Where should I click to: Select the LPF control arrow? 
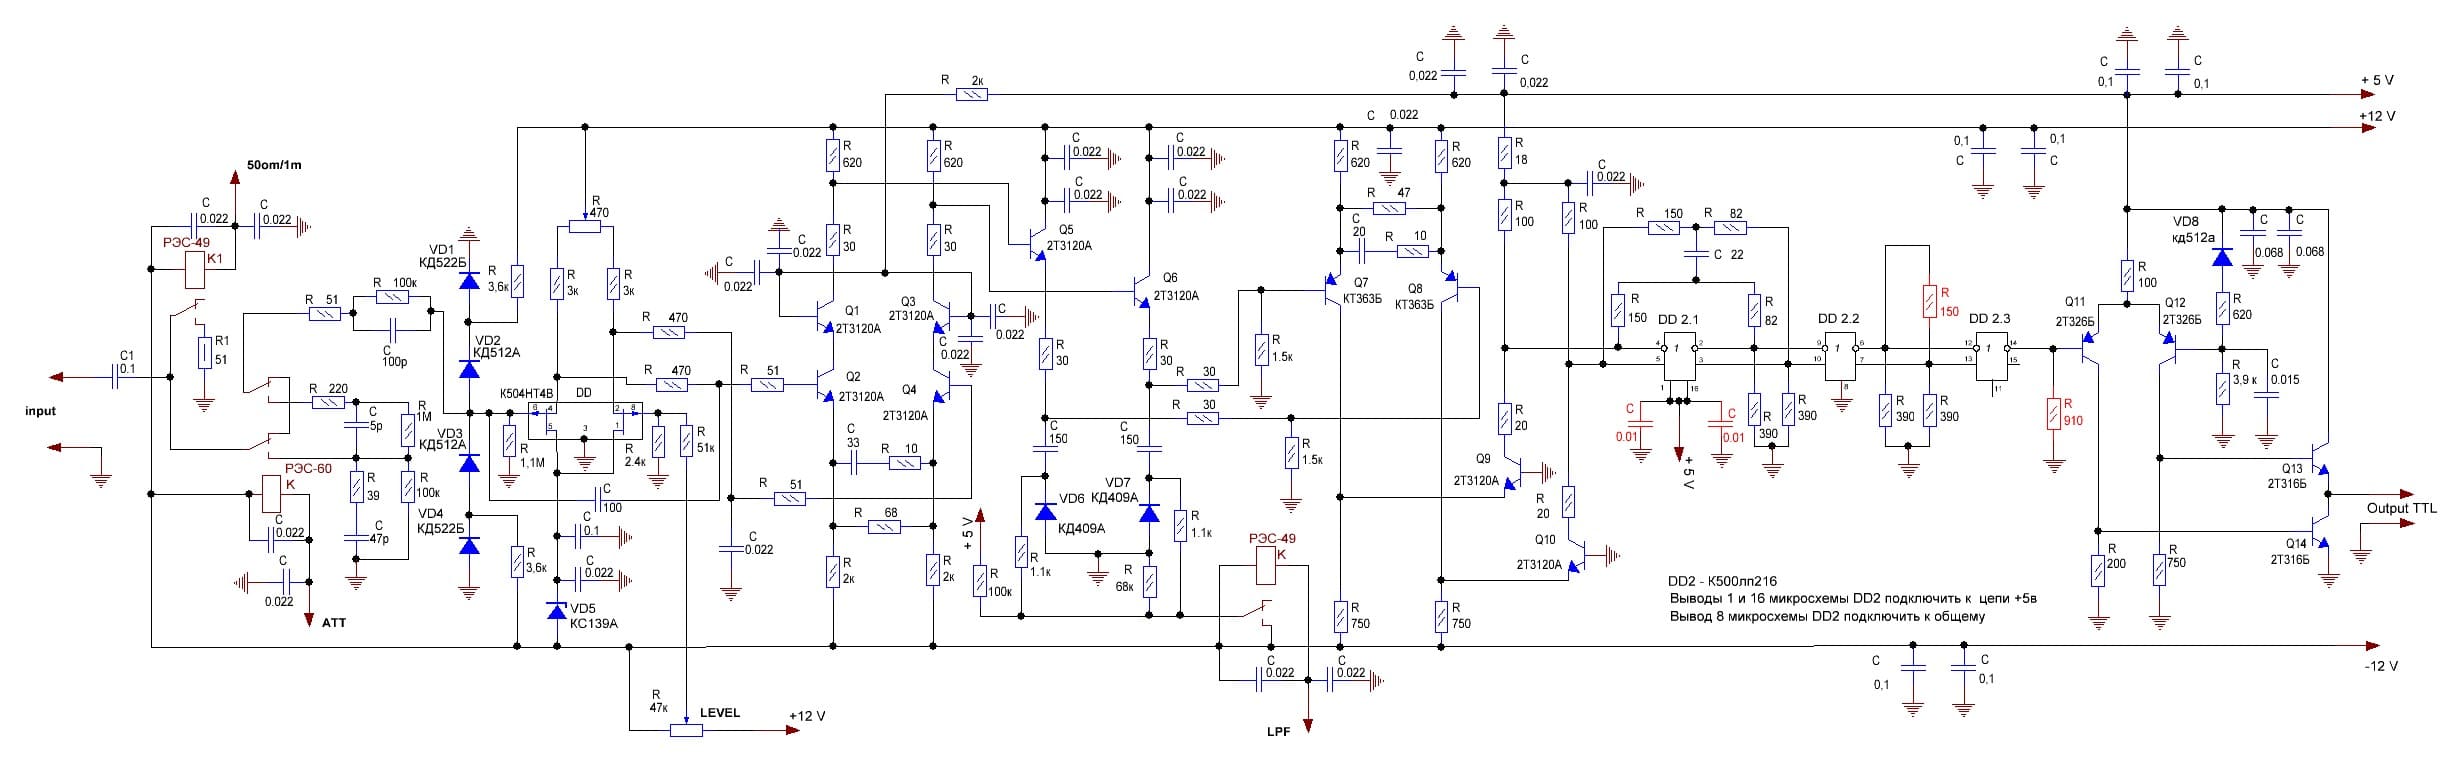coord(1305,725)
